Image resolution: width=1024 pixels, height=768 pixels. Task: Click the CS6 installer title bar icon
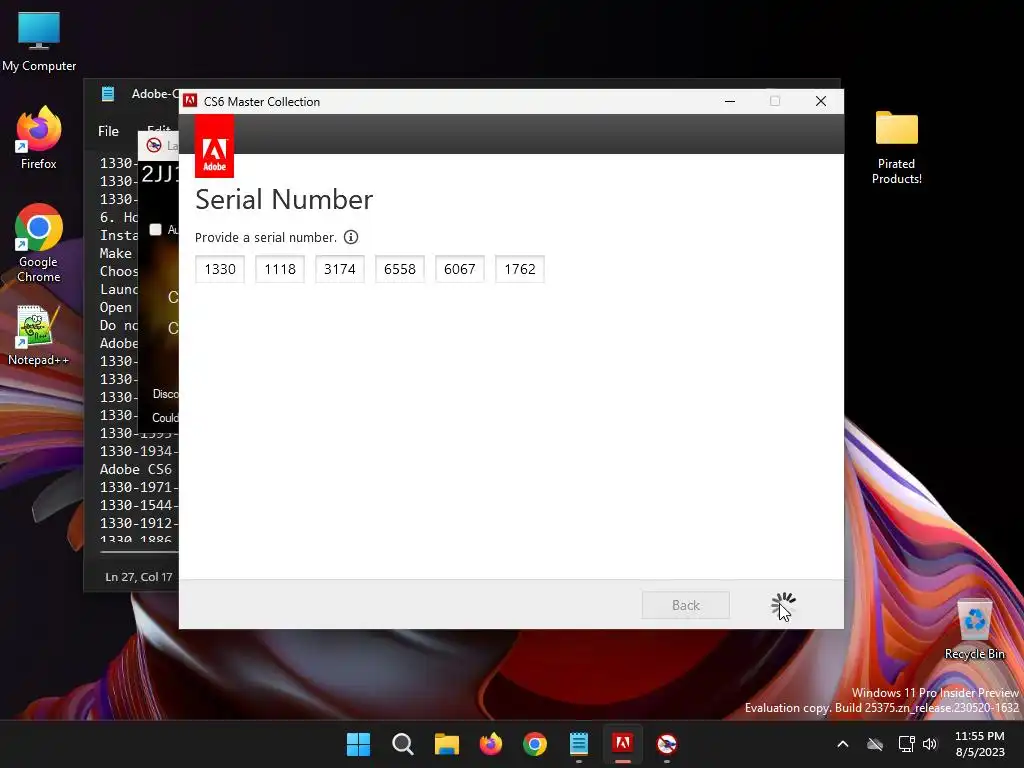(190, 101)
